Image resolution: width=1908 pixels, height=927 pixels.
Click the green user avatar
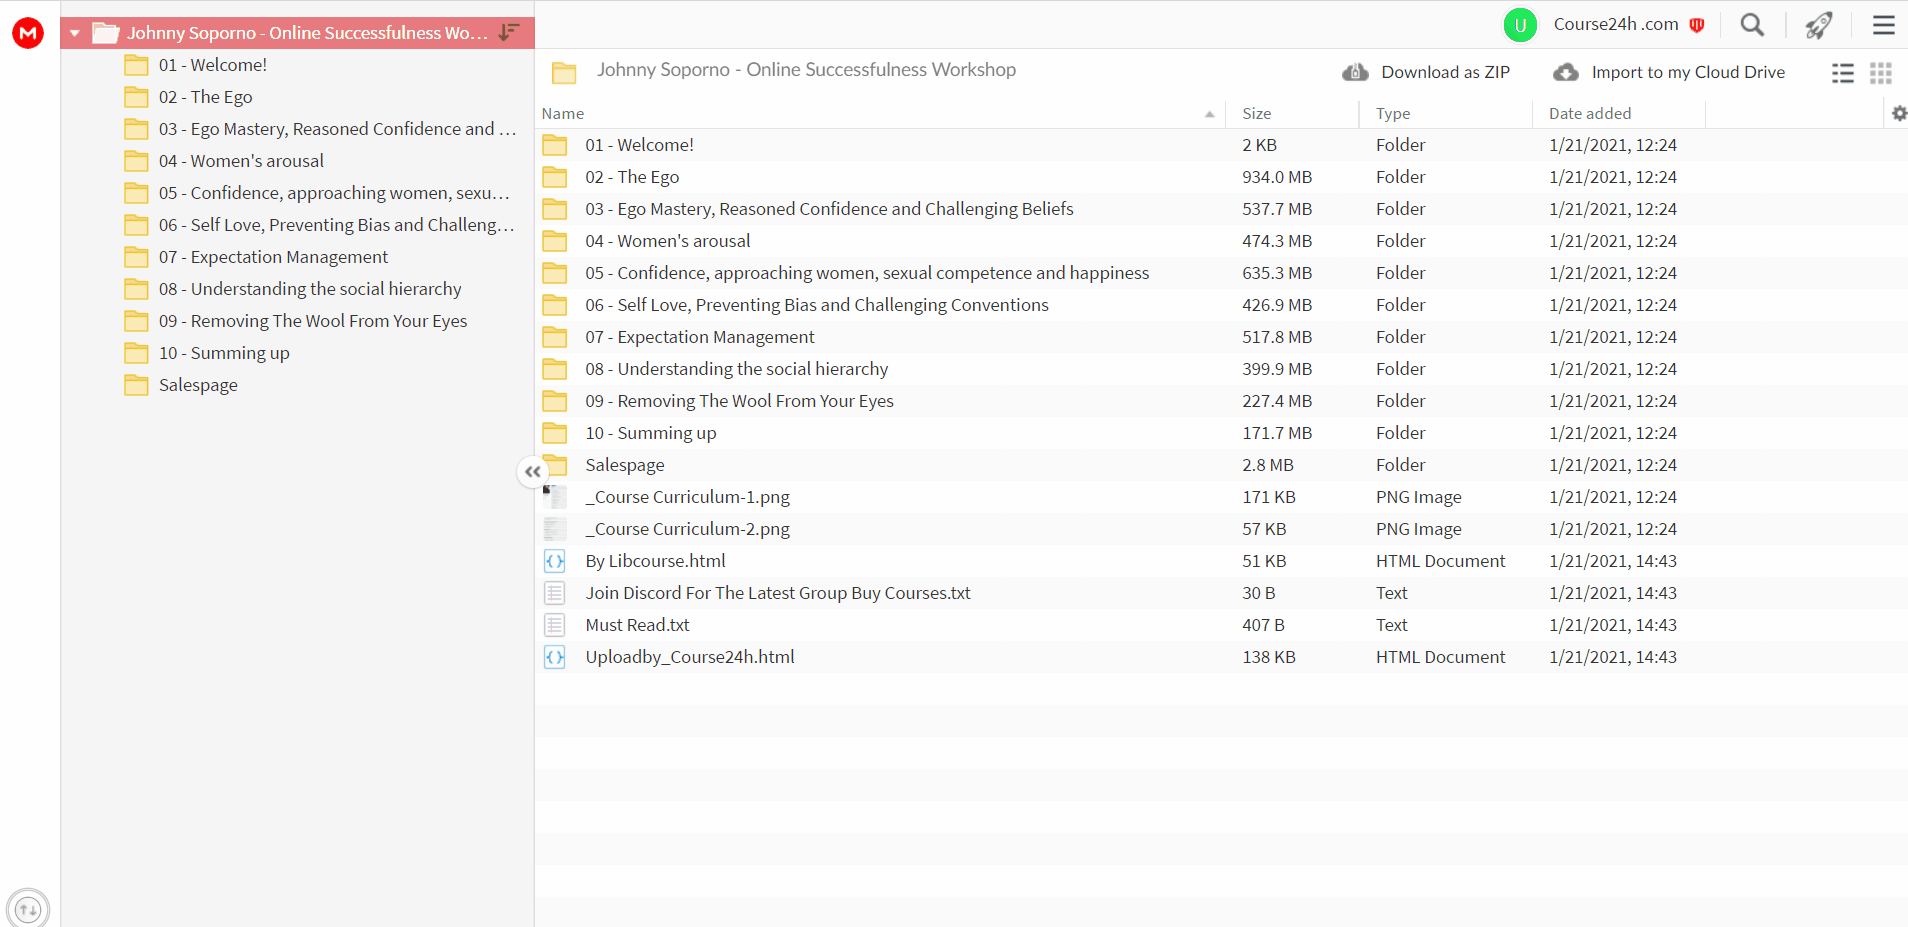1520,25
